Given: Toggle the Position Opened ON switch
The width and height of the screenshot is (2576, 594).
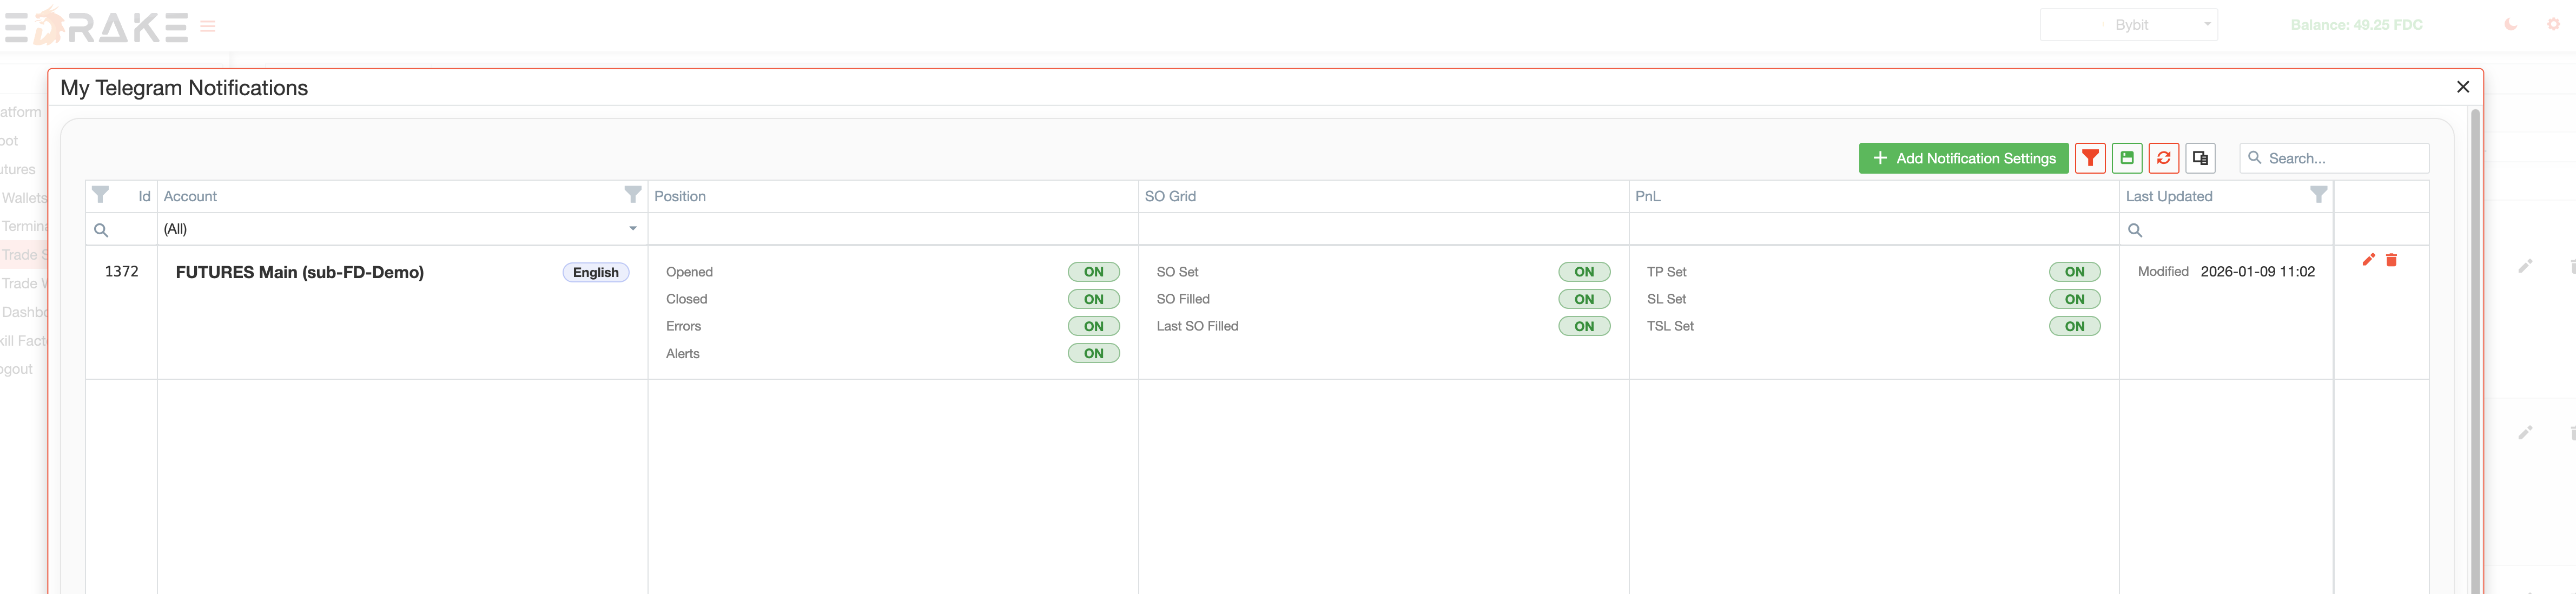Looking at the screenshot, I should (x=1093, y=272).
